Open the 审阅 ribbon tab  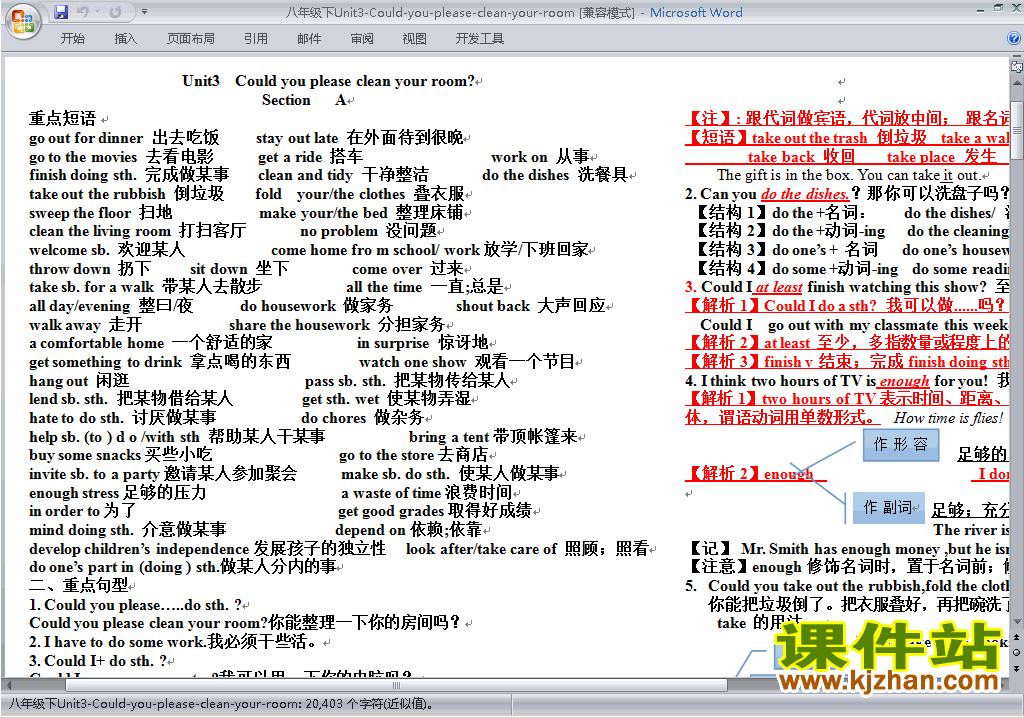(361, 39)
